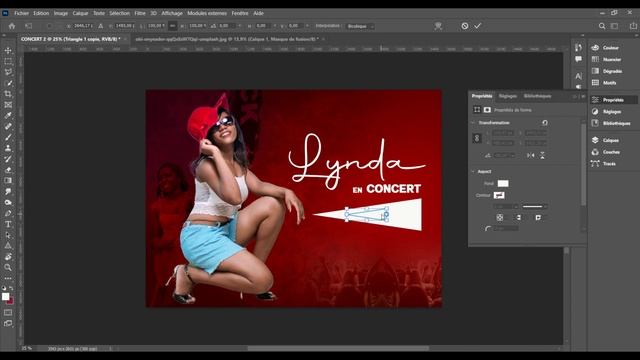640x360 pixels.
Task: Open the Dégradés panel
Action: click(x=607, y=71)
